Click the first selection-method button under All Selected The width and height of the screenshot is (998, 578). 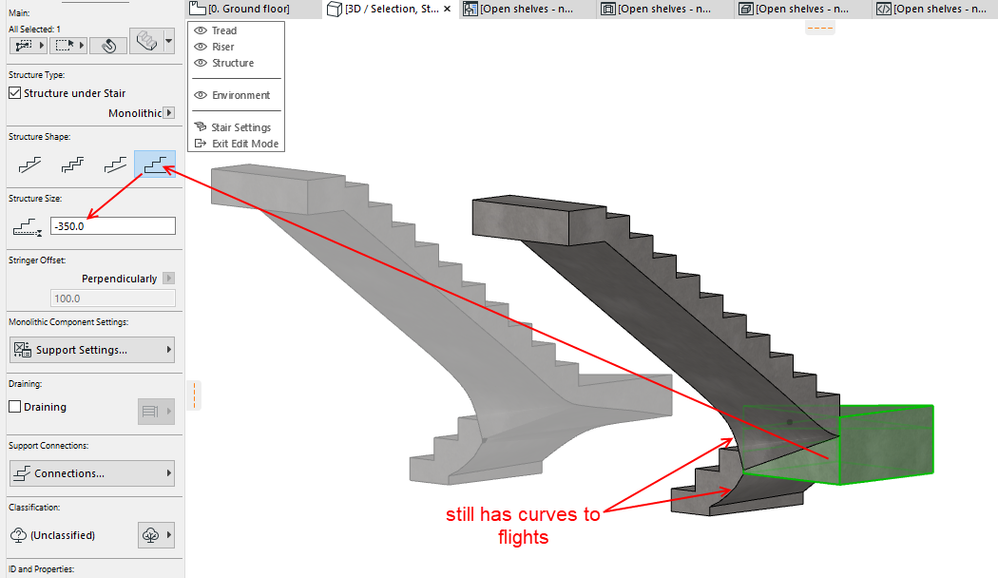tap(28, 45)
